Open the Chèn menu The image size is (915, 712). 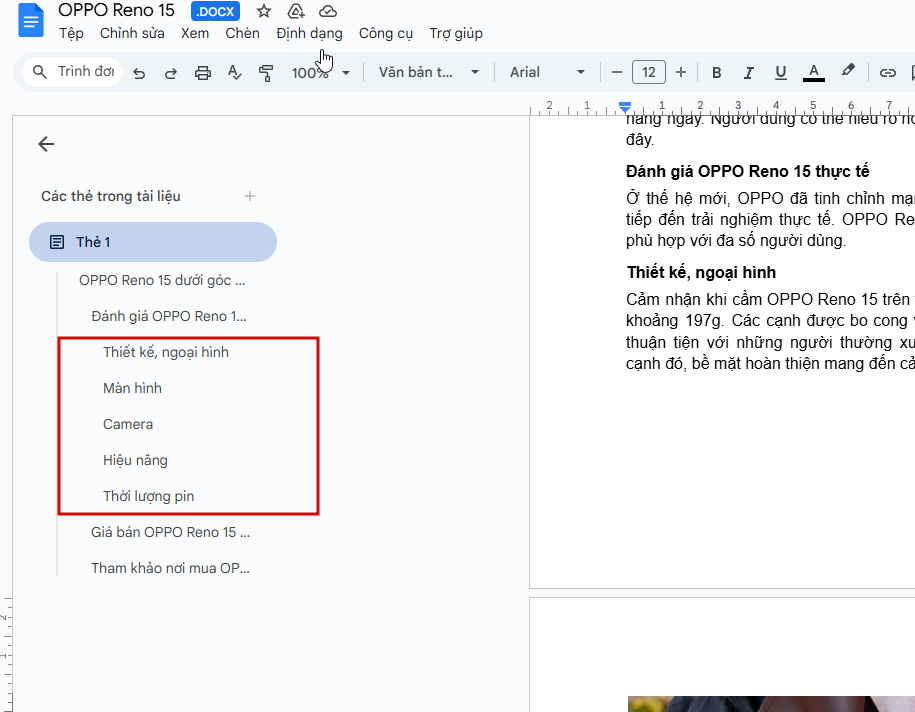click(x=242, y=33)
